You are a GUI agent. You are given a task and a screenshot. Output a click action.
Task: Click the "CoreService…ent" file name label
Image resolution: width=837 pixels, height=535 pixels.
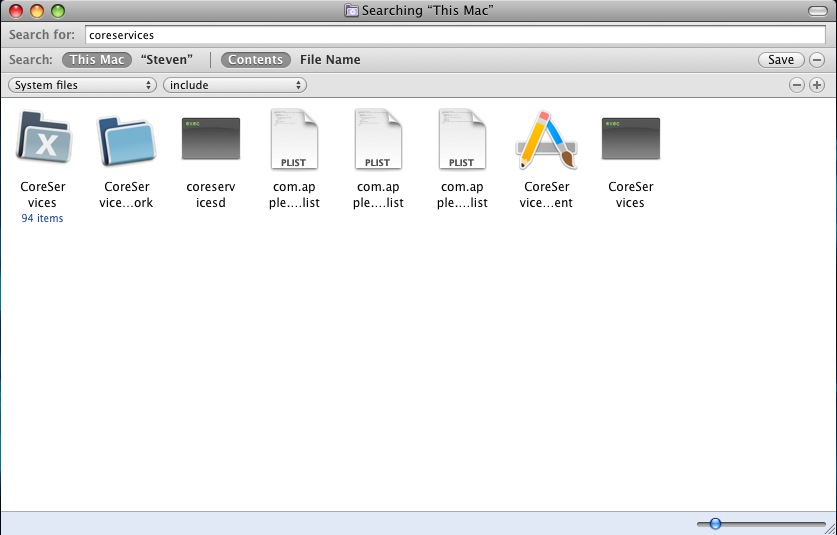(x=546, y=194)
